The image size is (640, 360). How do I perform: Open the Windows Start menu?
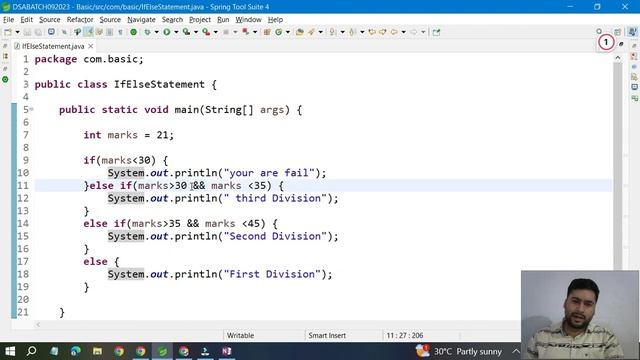coord(10,351)
